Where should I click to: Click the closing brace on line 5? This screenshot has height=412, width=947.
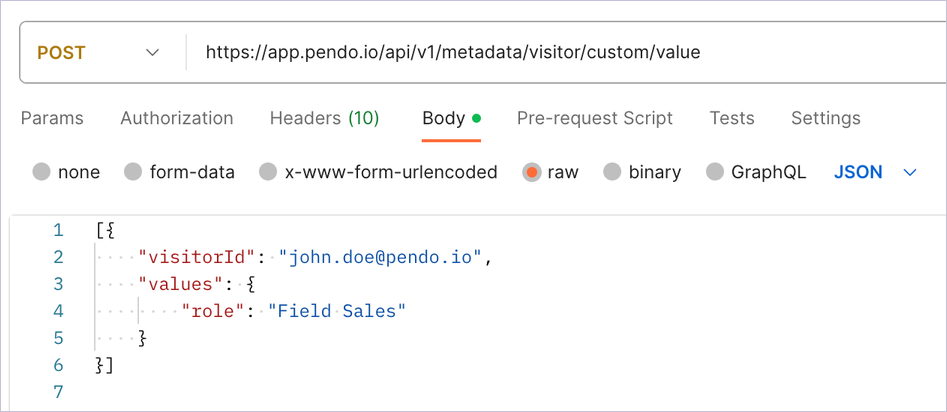(x=143, y=338)
